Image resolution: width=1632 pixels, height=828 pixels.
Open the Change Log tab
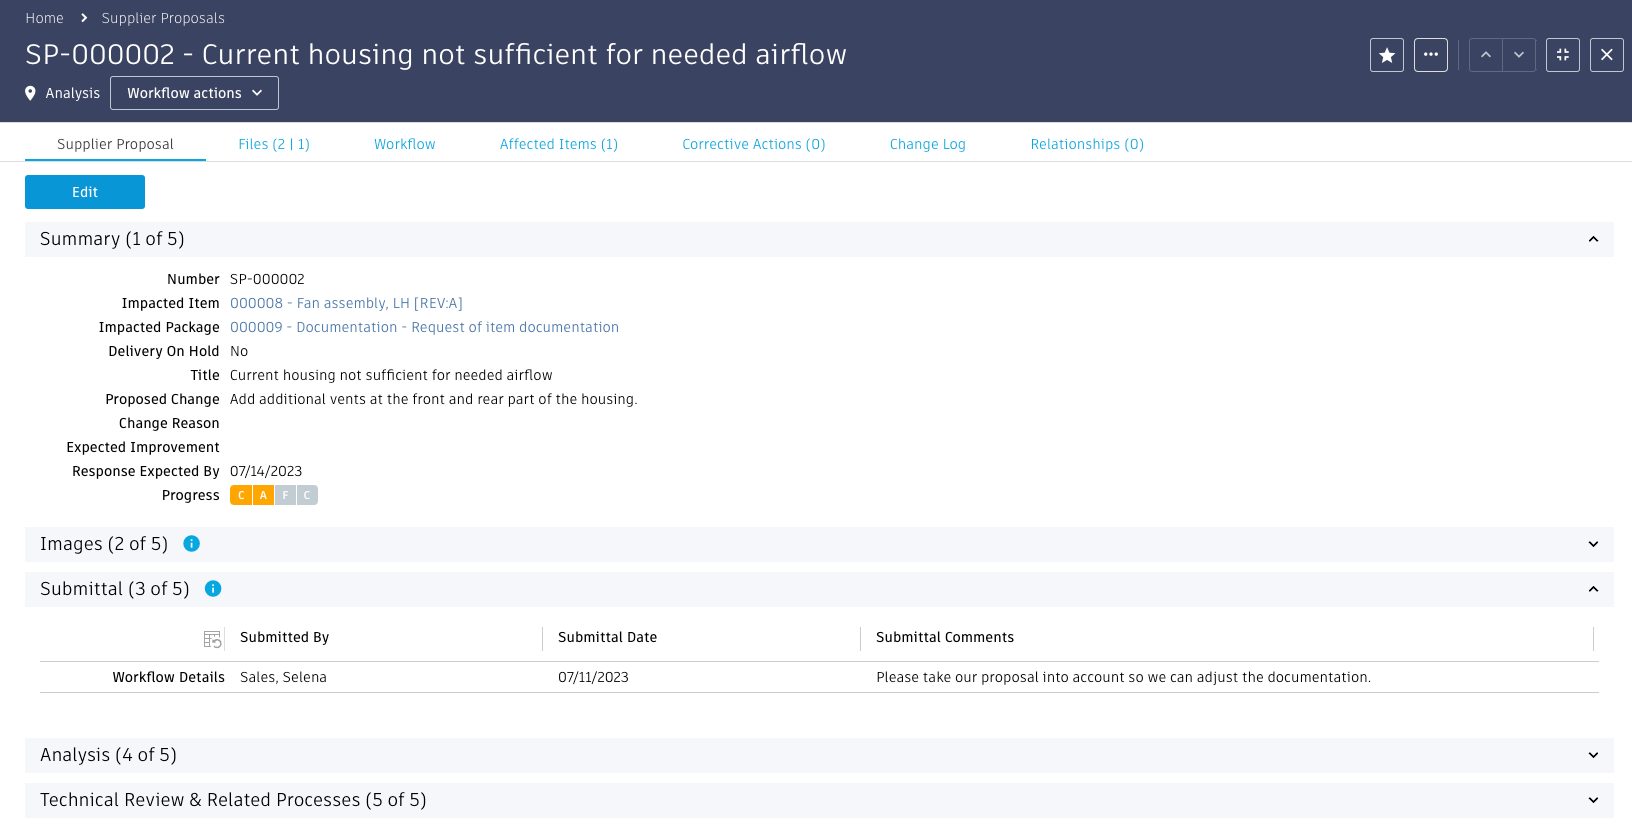(927, 144)
